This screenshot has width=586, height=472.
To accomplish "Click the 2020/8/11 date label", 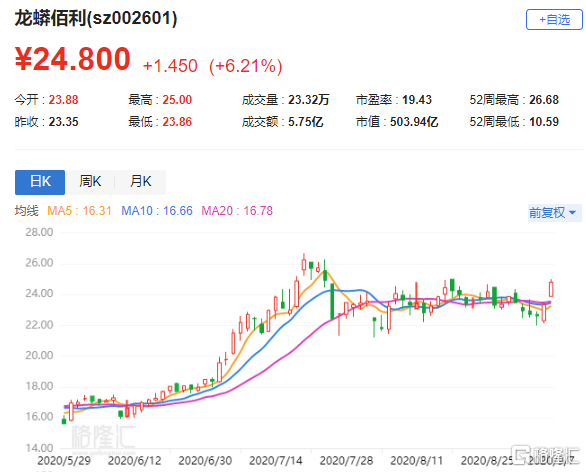I will tap(417, 460).
